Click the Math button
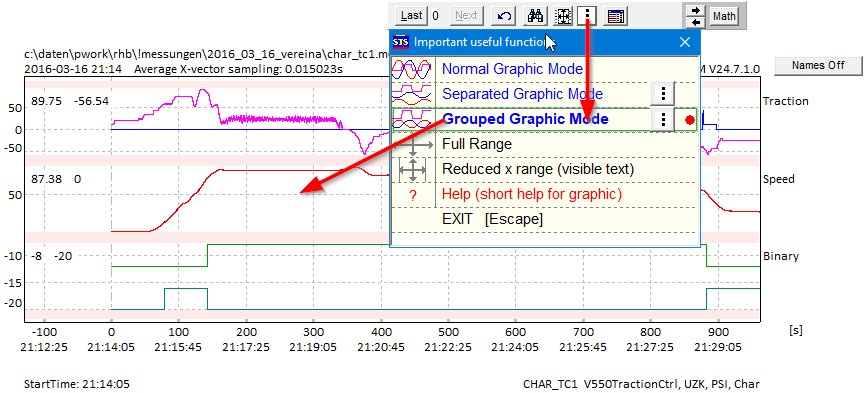Viewport: 867px width, 393px height. (724, 16)
